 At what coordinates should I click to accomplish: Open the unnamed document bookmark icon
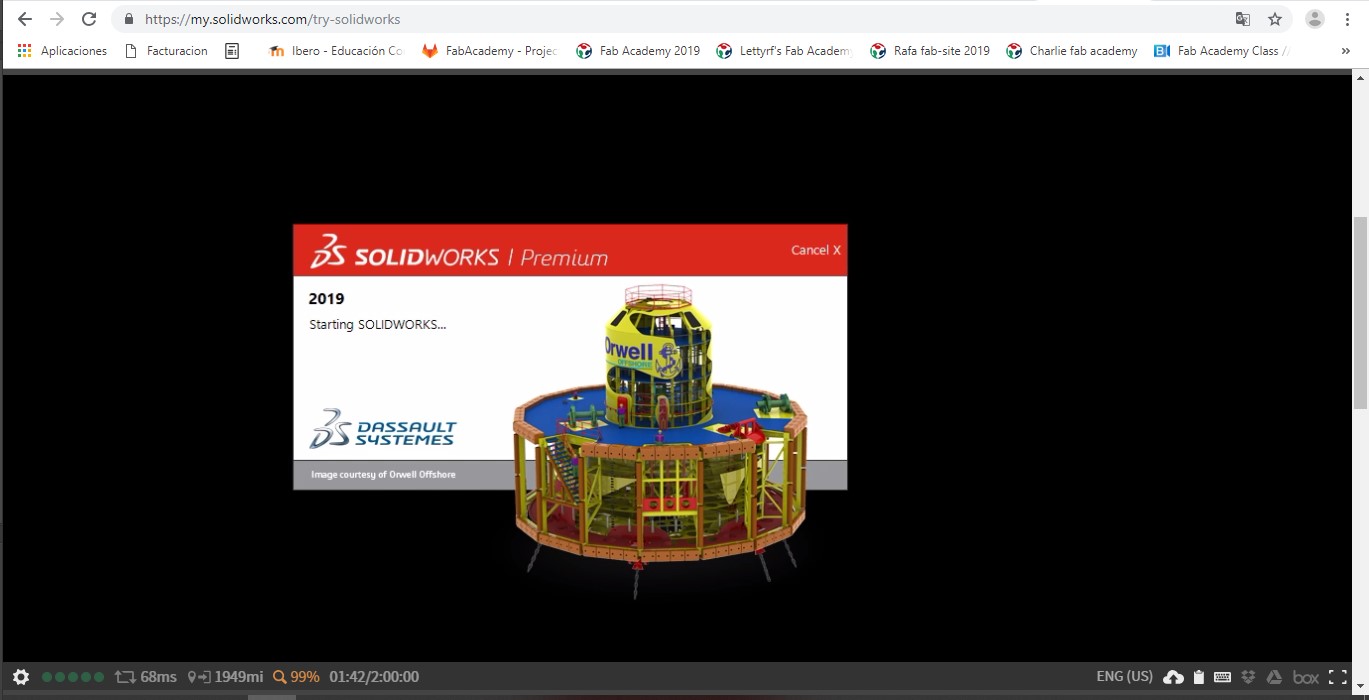(232, 51)
